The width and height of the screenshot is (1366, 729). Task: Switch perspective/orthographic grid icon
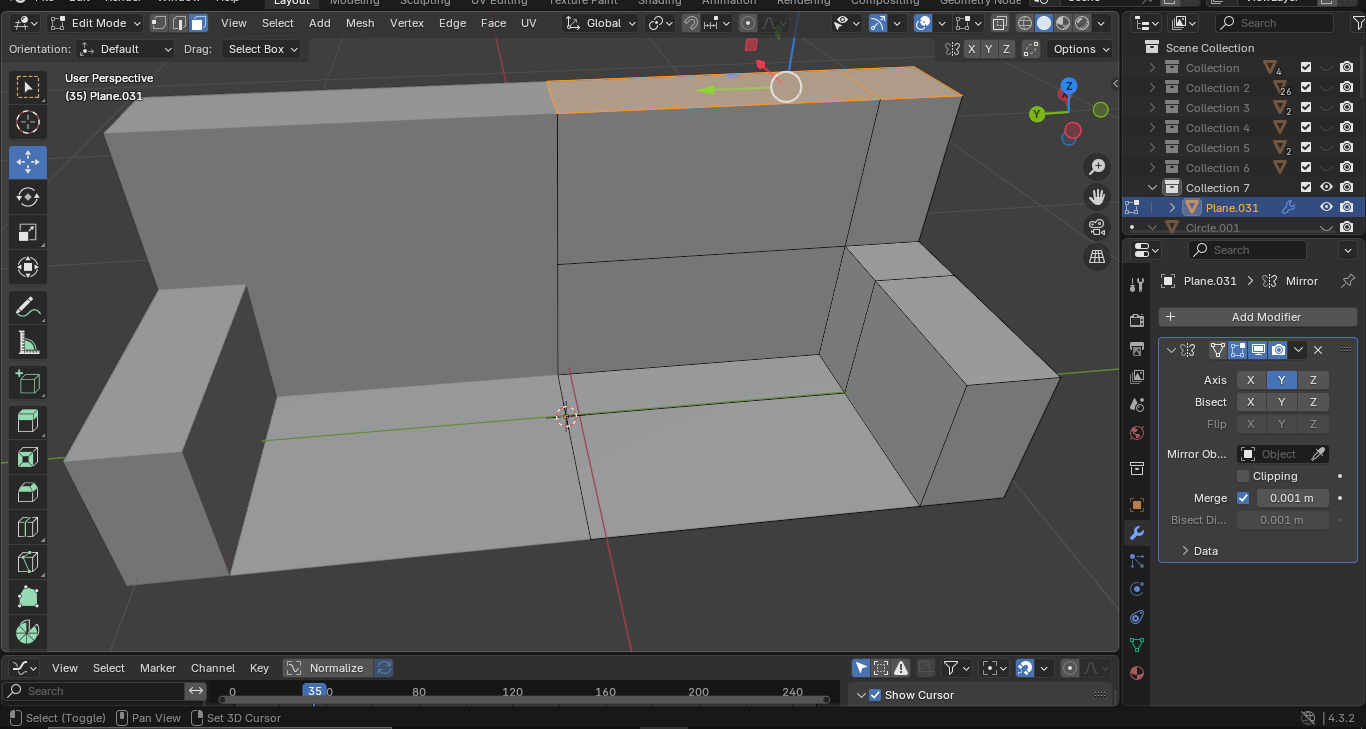[x=1097, y=257]
